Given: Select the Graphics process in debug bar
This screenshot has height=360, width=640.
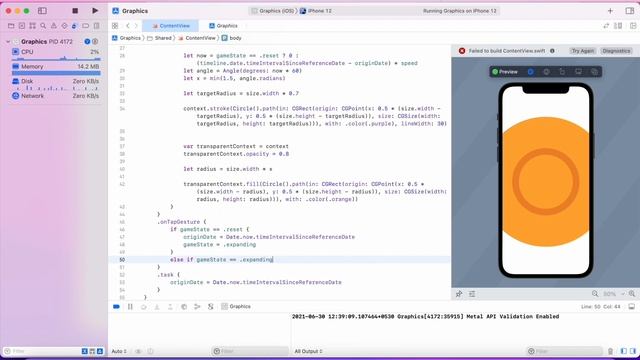Looking at the screenshot, I should coord(236,307).
